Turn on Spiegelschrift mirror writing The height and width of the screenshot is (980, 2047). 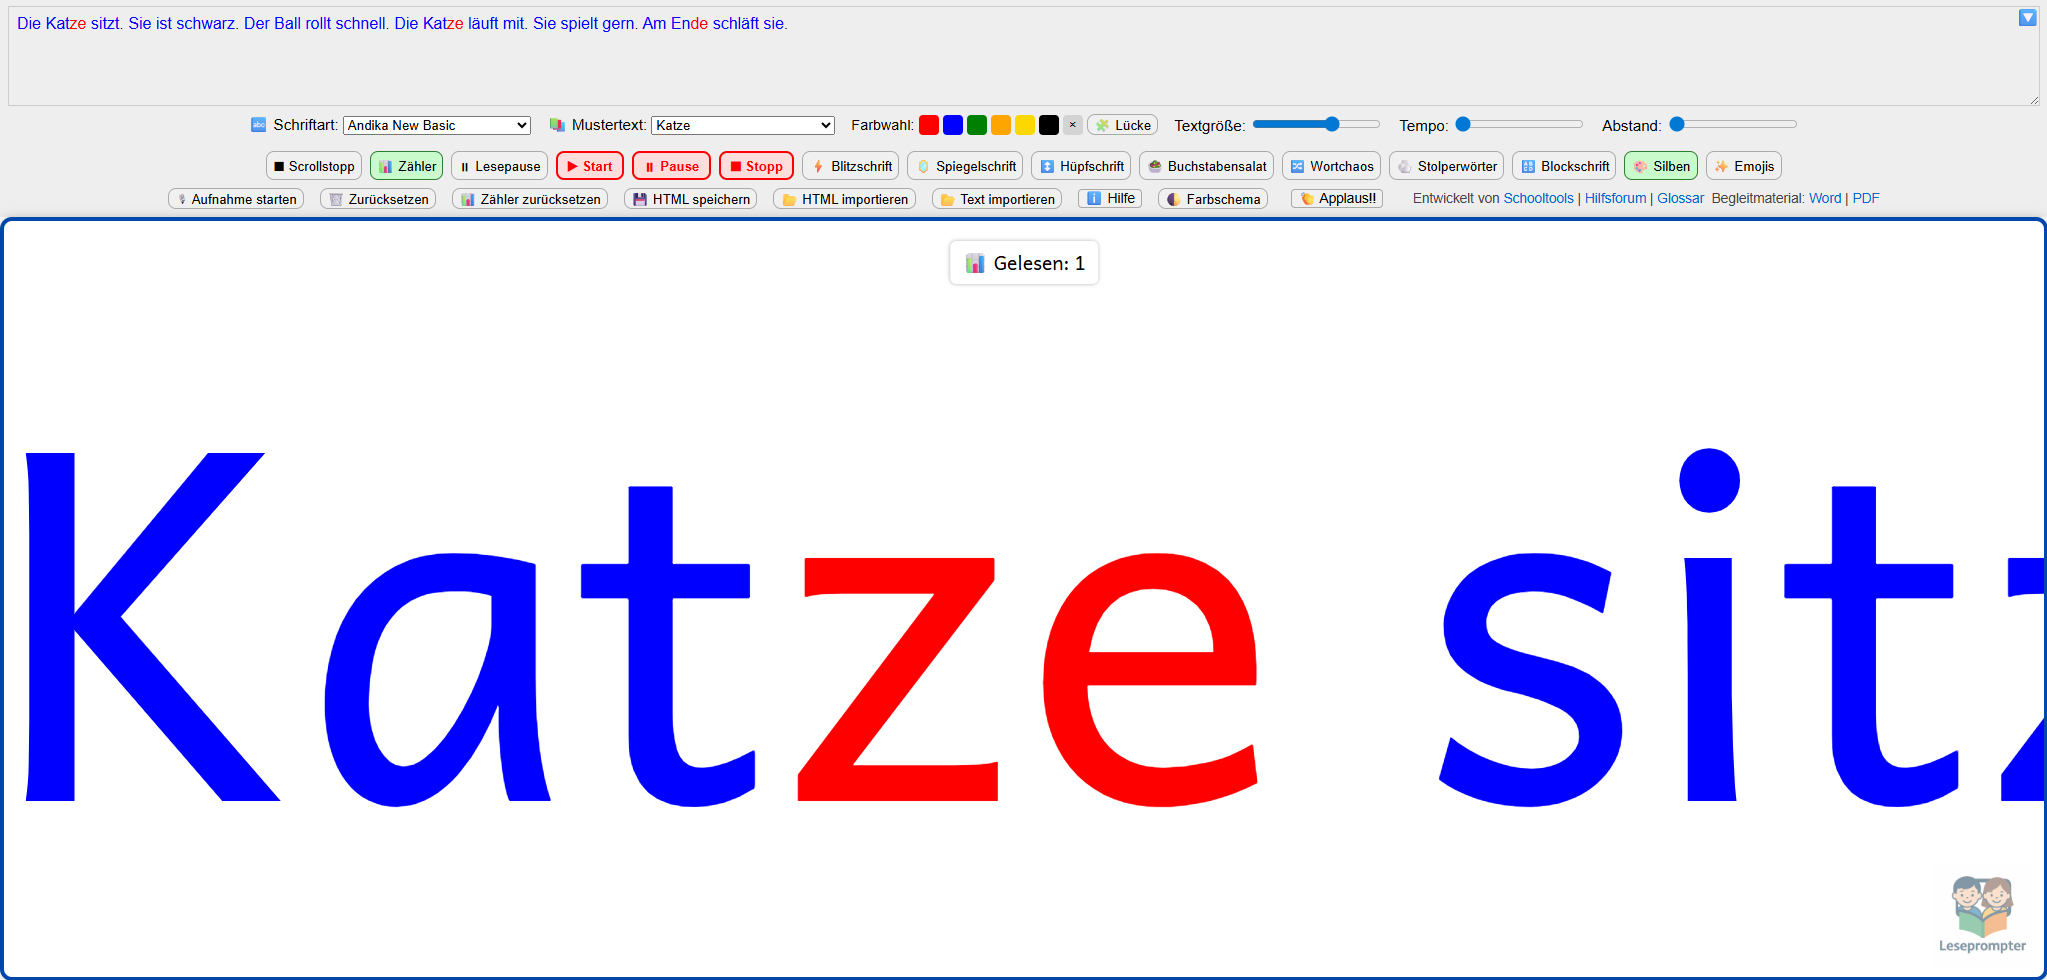tap(964, 166)
